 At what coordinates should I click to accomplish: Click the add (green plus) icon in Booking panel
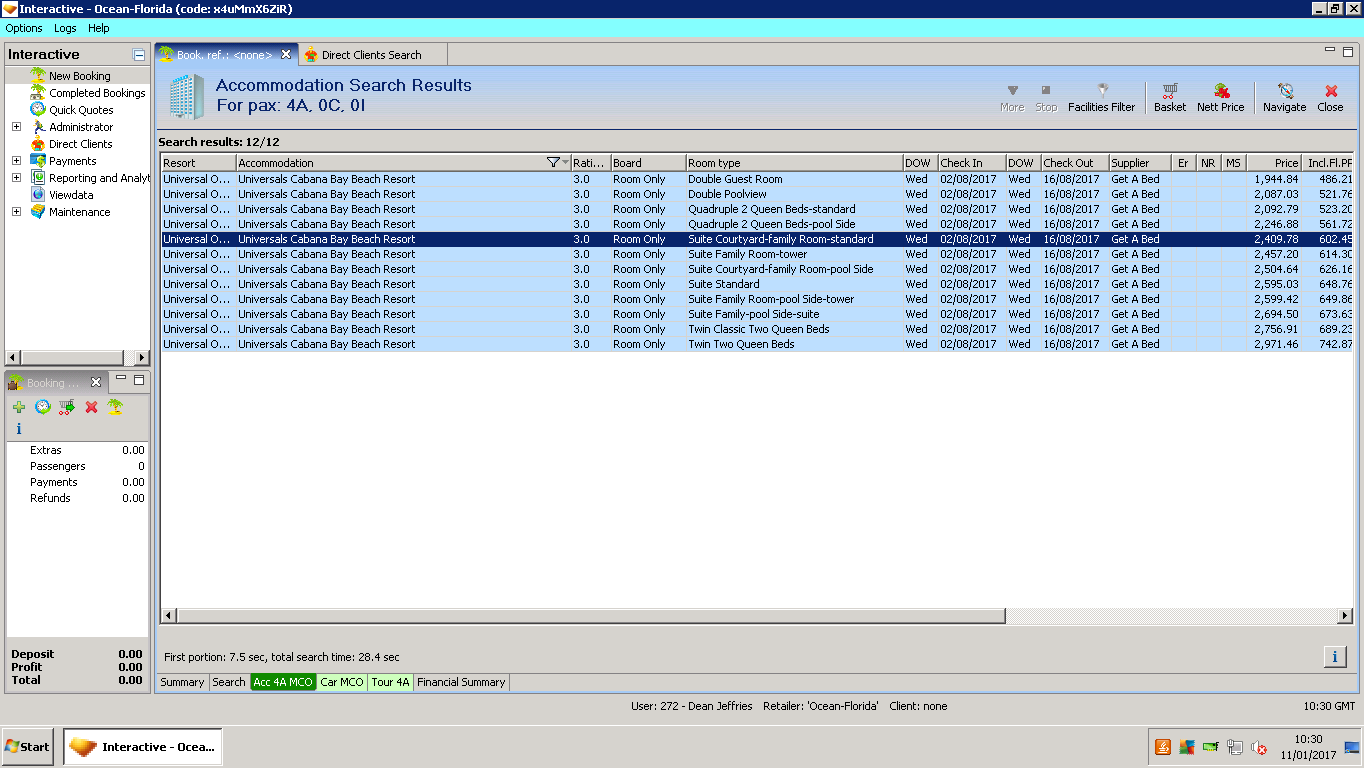pyautogui.click(x=19, y=407)
